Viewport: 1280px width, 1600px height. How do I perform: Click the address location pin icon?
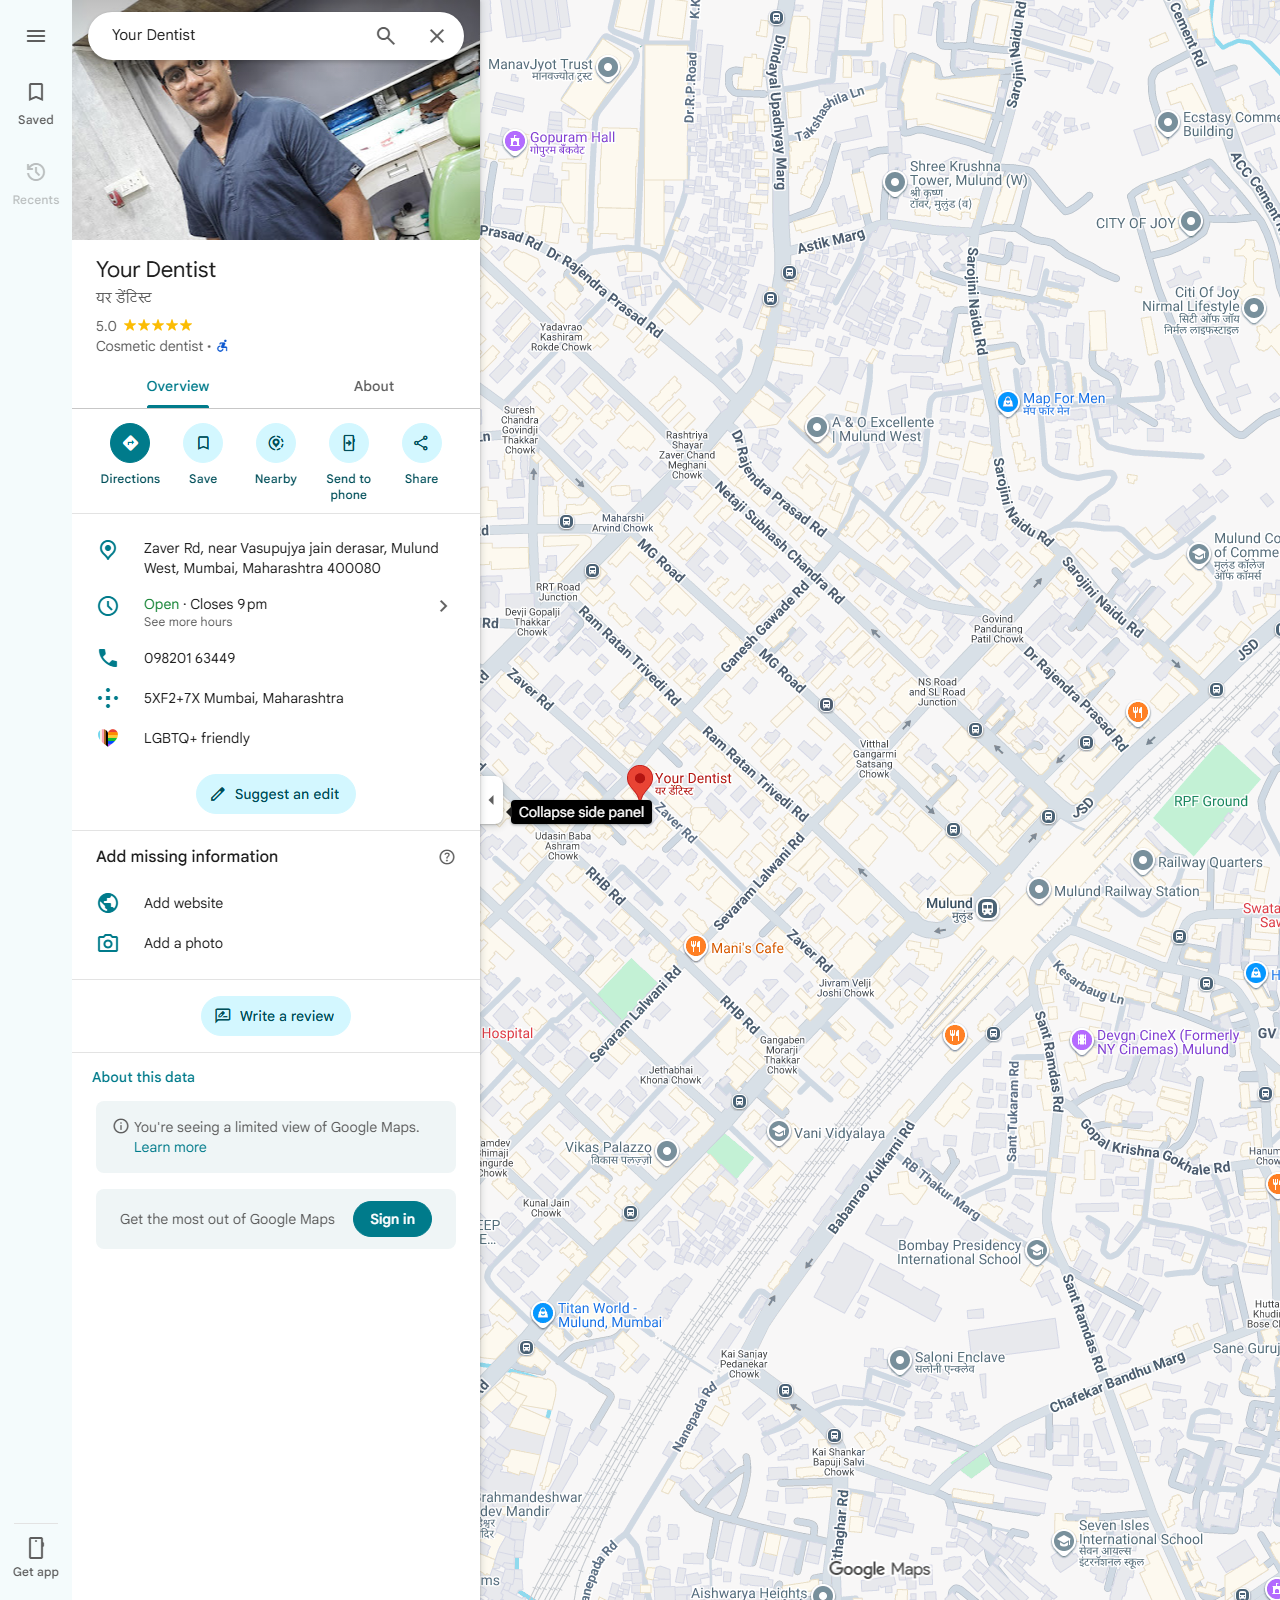pyautogui.click(x=108, y=550)
